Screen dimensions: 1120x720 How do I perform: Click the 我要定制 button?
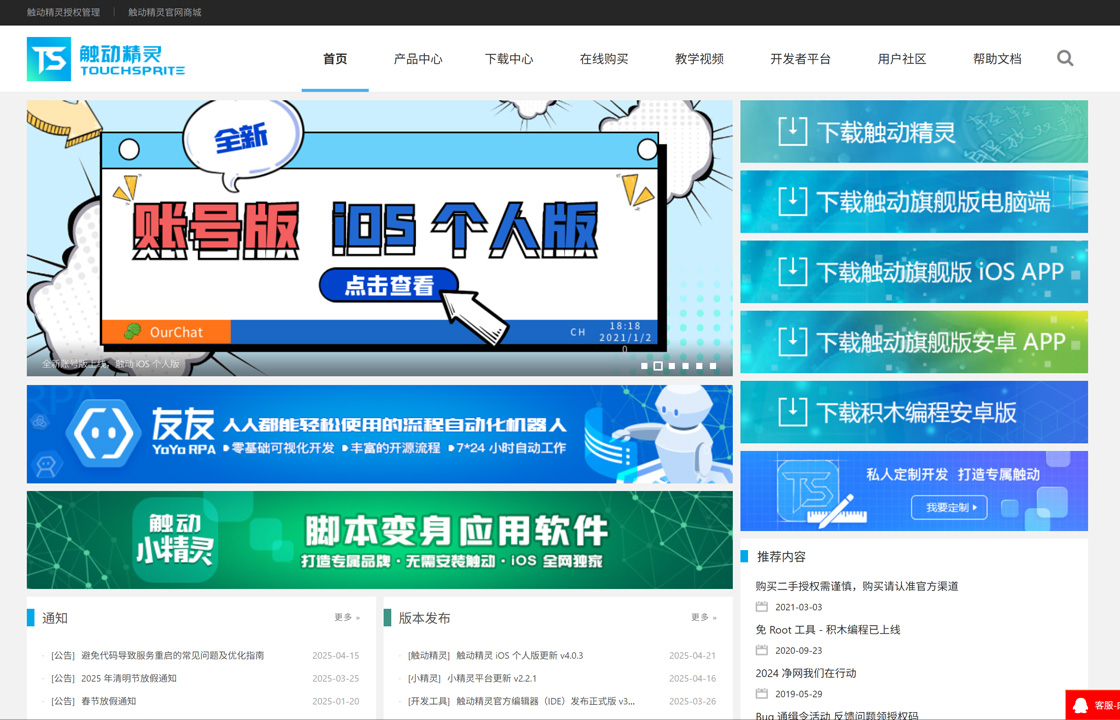click(x=949, y=508)
